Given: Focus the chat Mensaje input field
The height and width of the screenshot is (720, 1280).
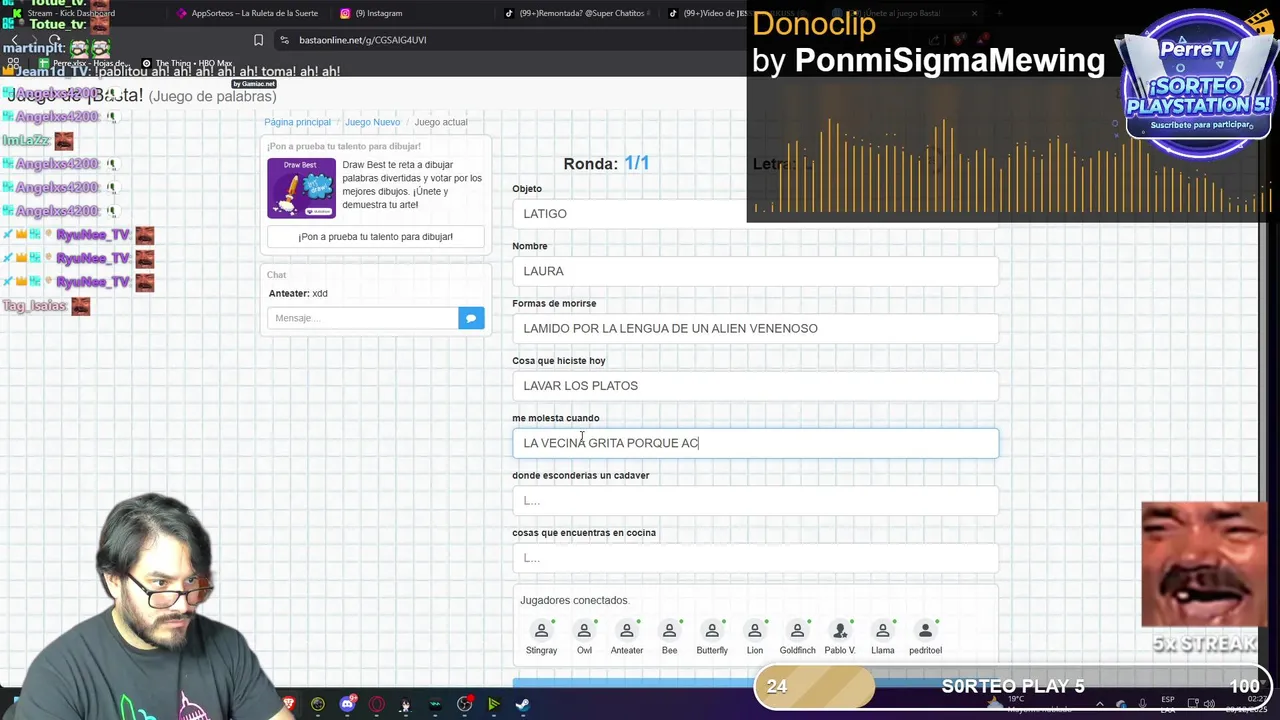Looking at the screenshot, I should (x=362, y=318).
